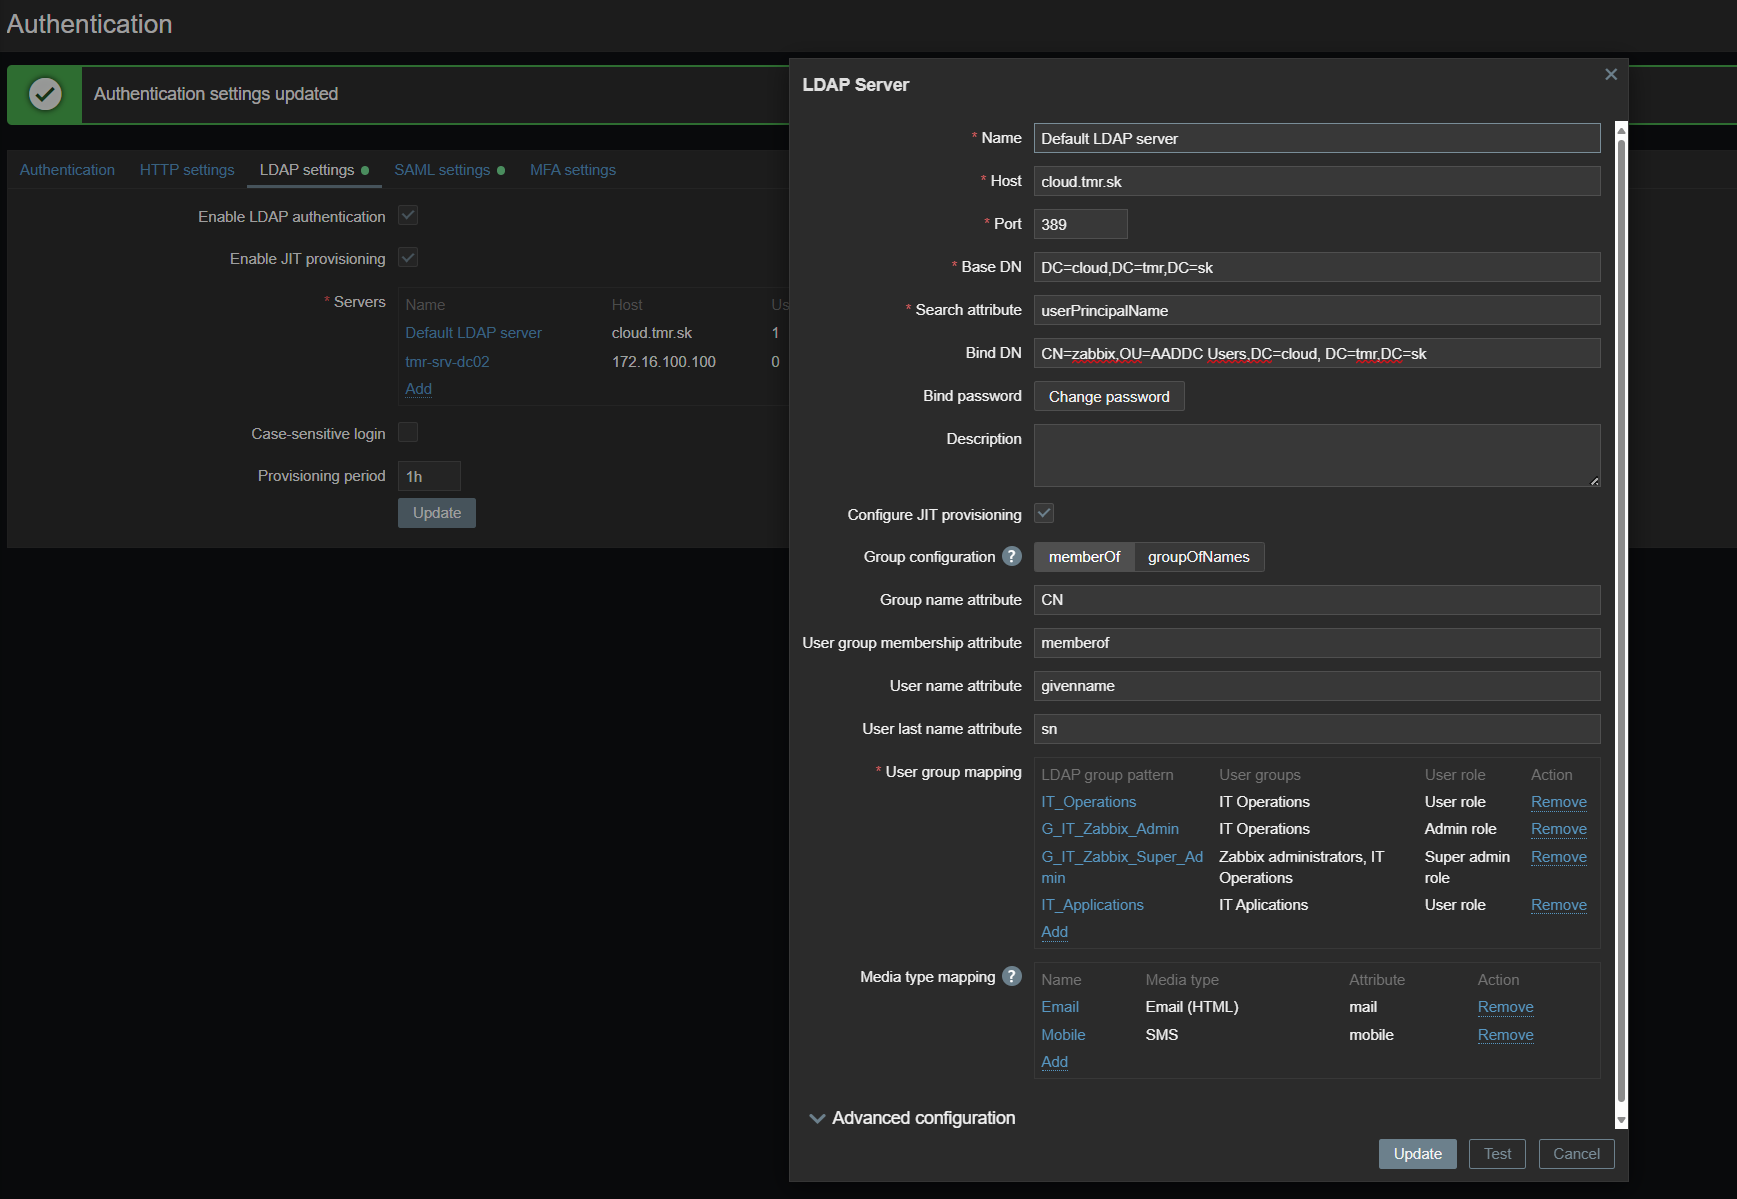Screen dimensions: 1737x1199
Task: Focus the Description text area
Action: point(1316,456)
